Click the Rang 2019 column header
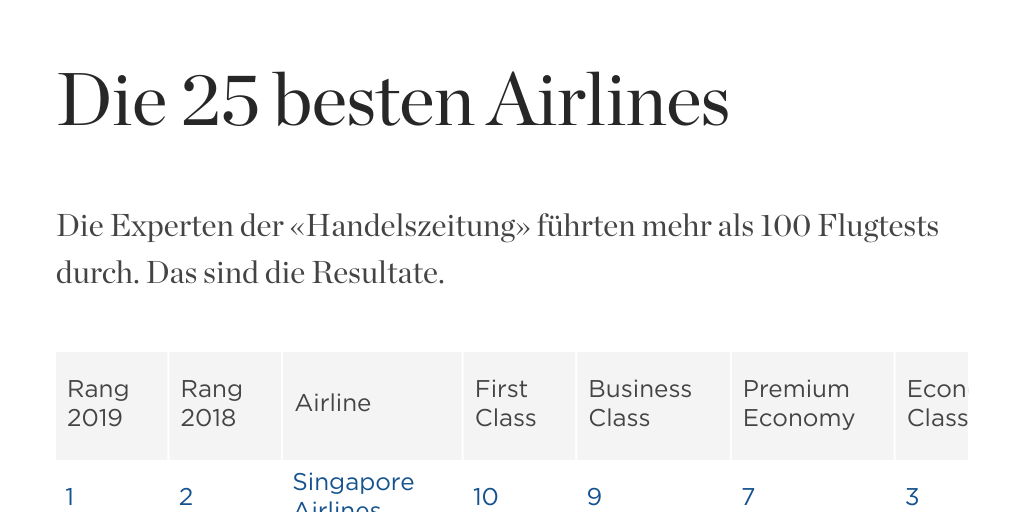The image size is (1024, 512). 98,403
